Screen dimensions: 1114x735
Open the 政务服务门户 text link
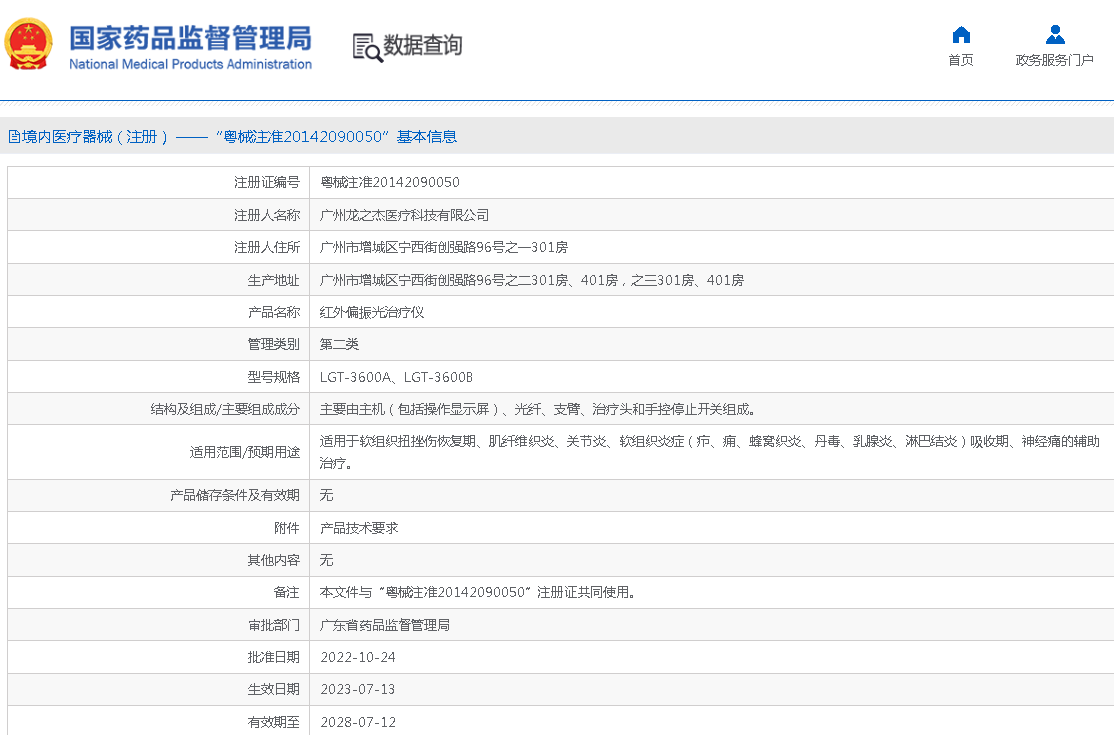(1055, 61)
